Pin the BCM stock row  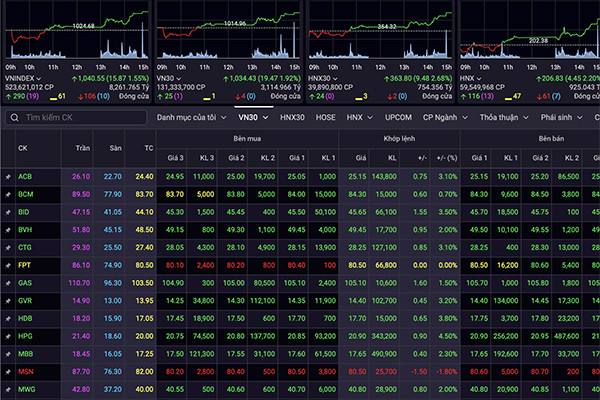point(7,194)
